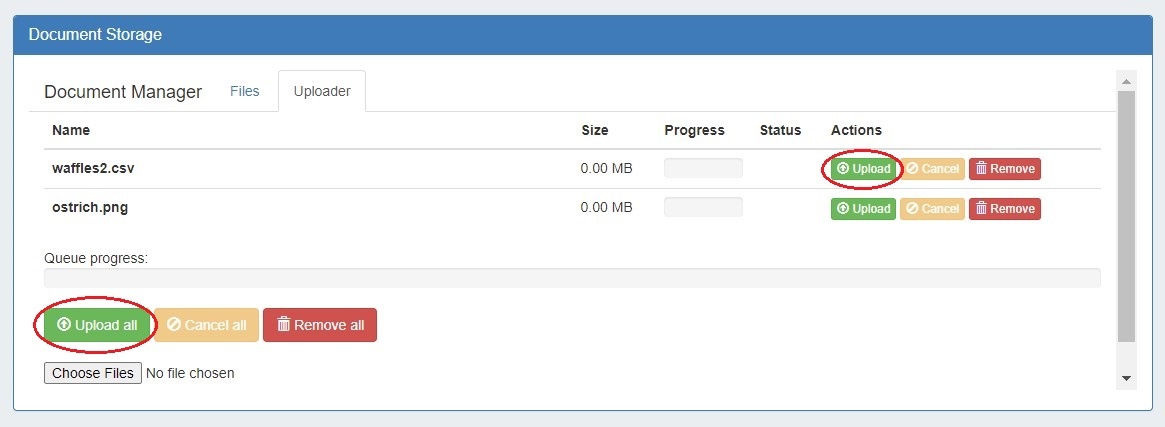Upload the ostrich.png file
Viewport: 1165px width, 427px height.
863,209
